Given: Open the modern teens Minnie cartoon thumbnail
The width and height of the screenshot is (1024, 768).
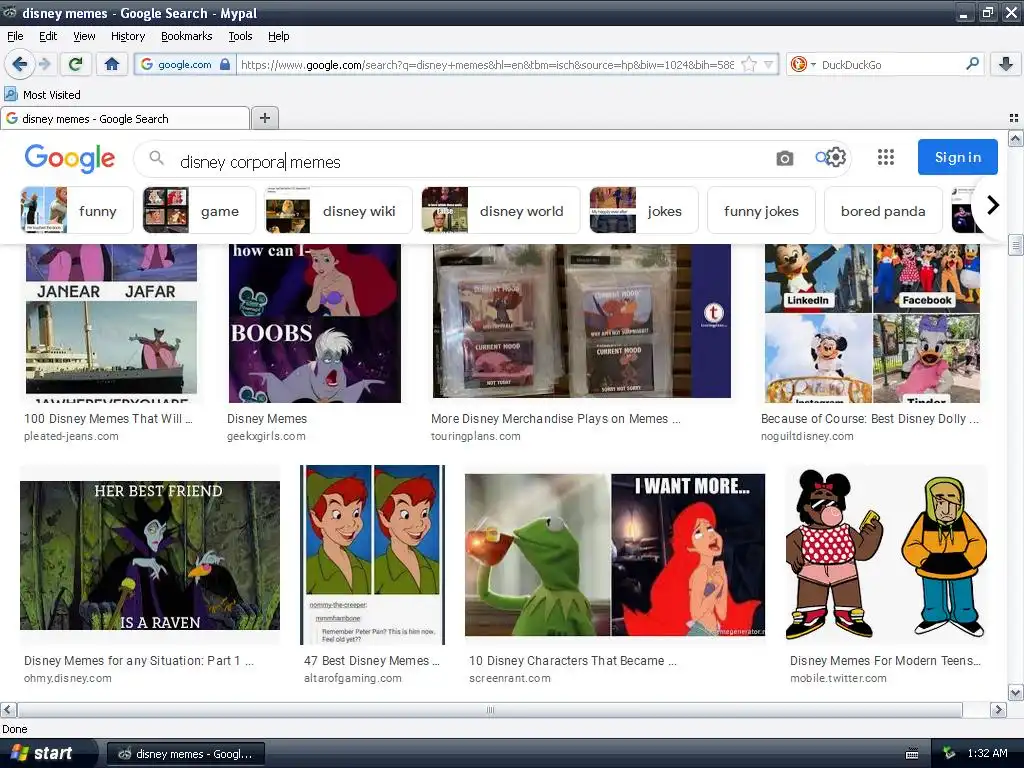Looking at the screenshot, I should (886, 554).
